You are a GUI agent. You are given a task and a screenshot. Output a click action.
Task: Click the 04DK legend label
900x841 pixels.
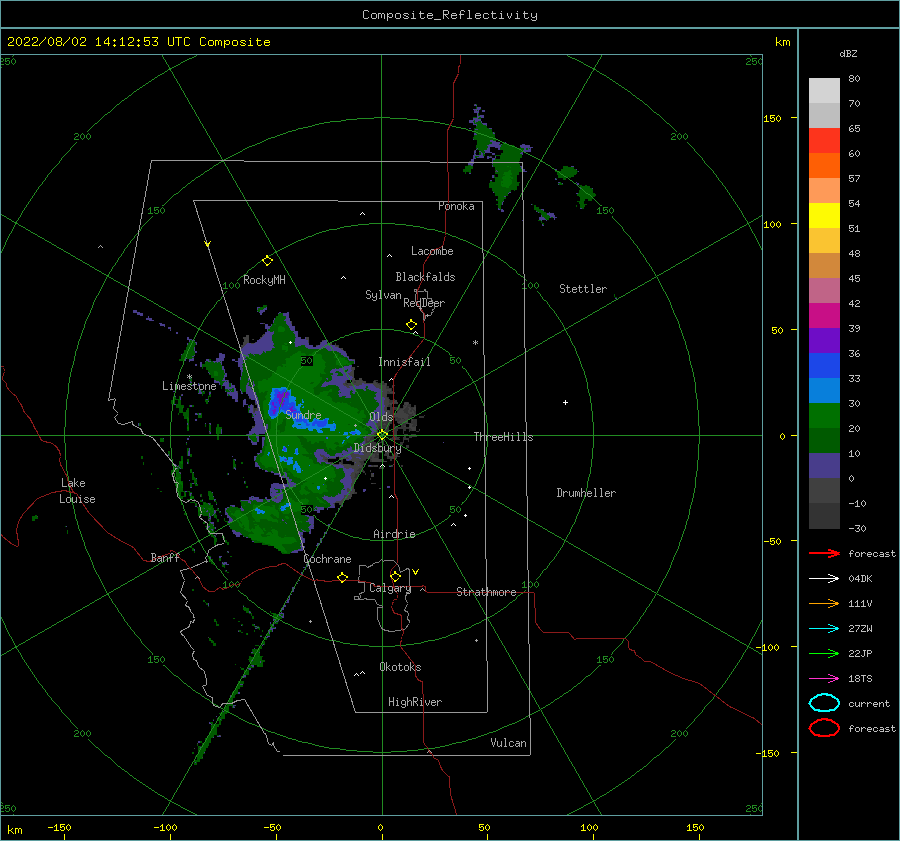[x=860, y=579]
